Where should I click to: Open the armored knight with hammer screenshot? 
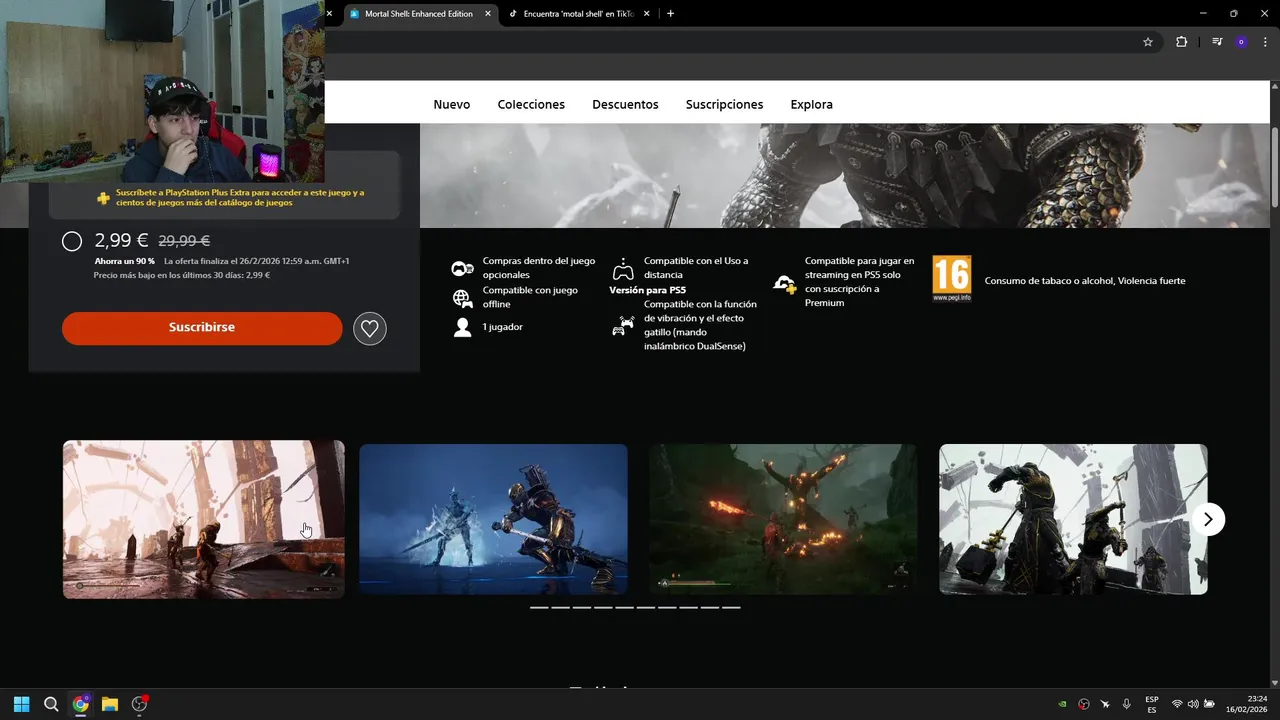(1073, 519)
